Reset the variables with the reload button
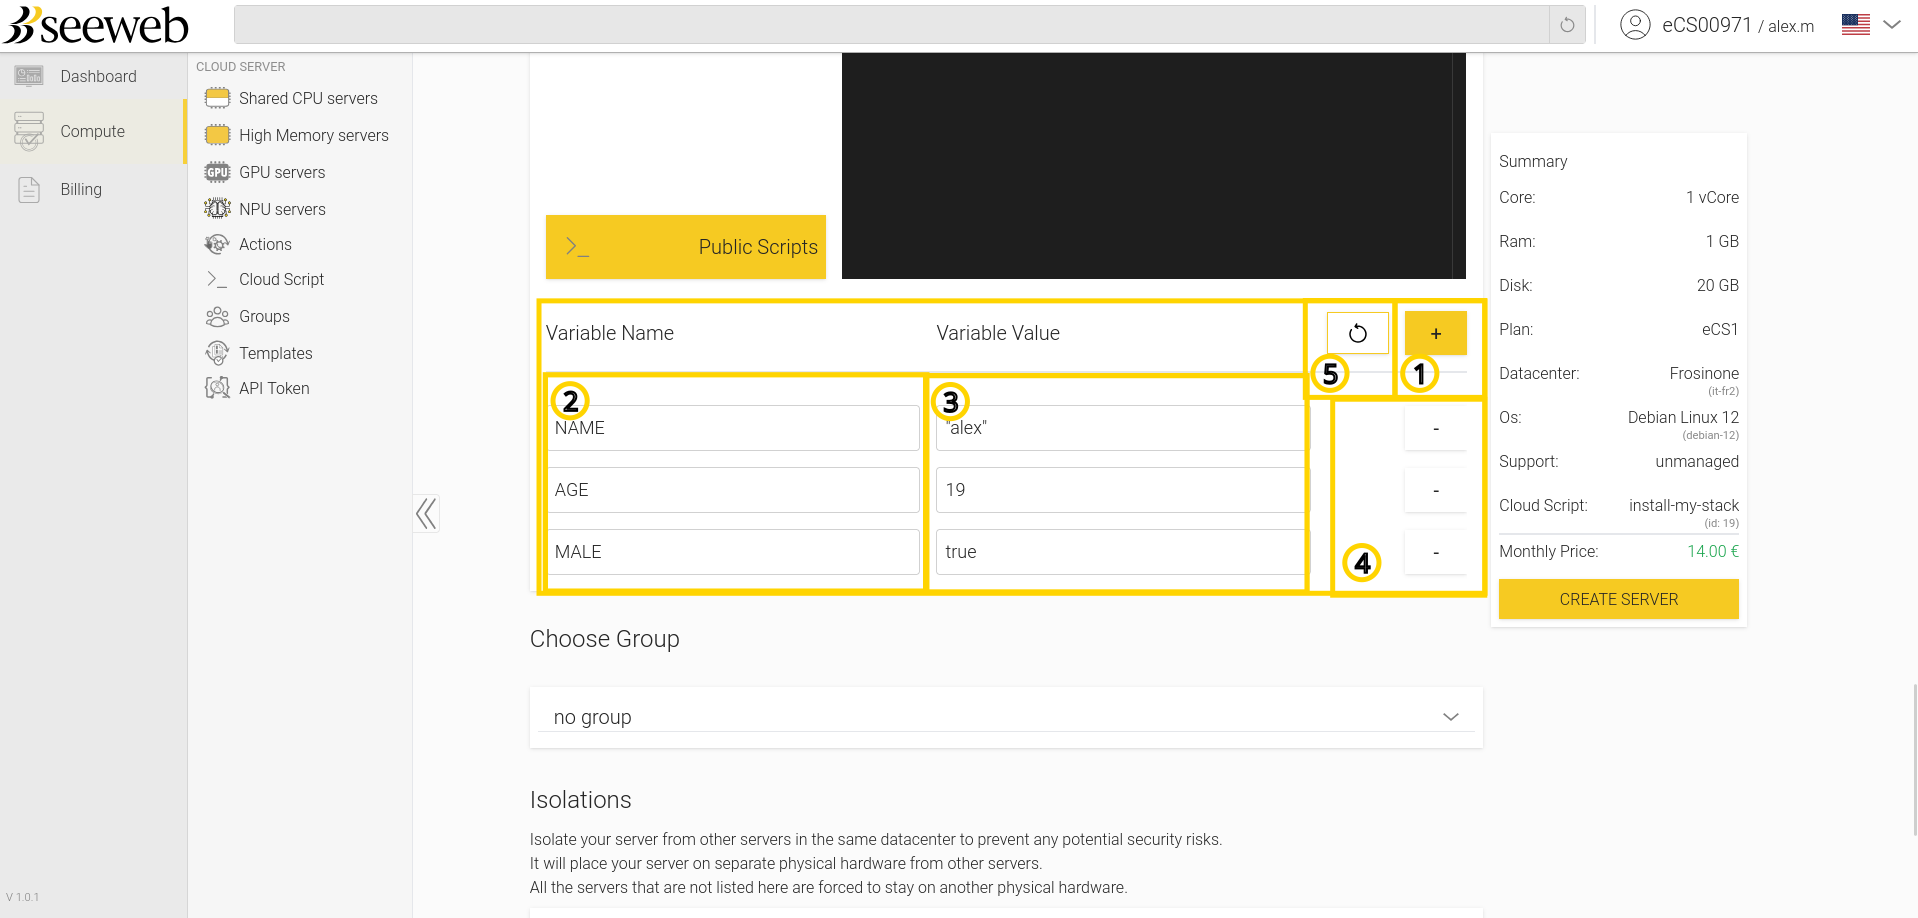Screen dimensions: 1918x918 1357,333
